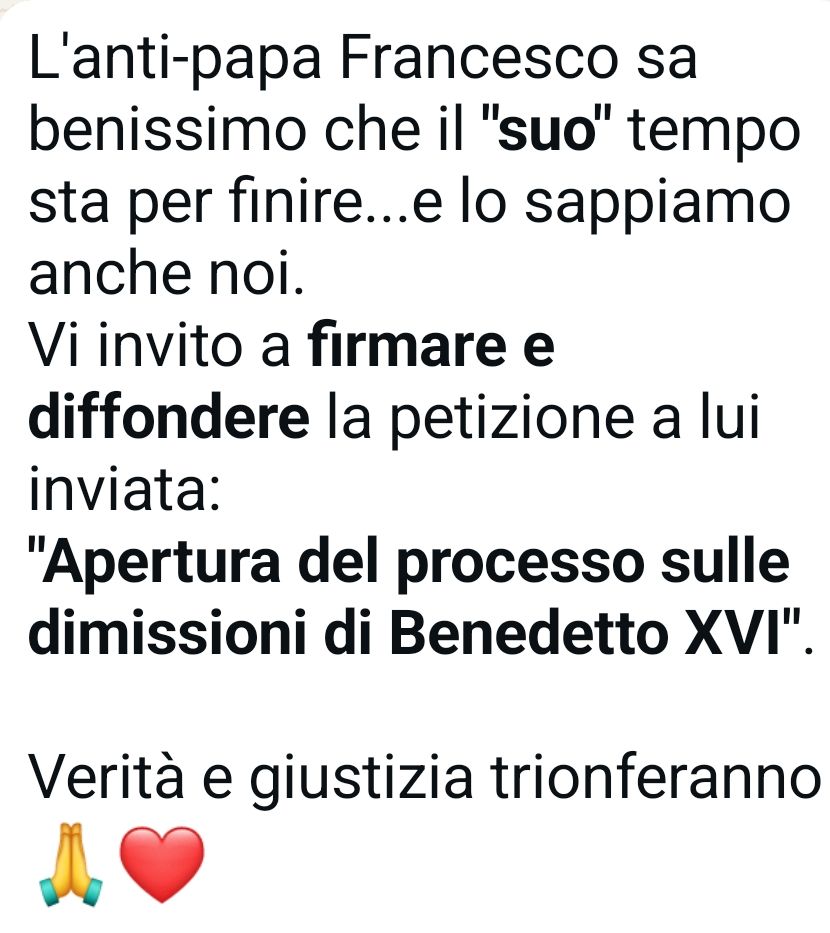Click the word "giustizia"
The image size is (830, 933).
point(361,779)
